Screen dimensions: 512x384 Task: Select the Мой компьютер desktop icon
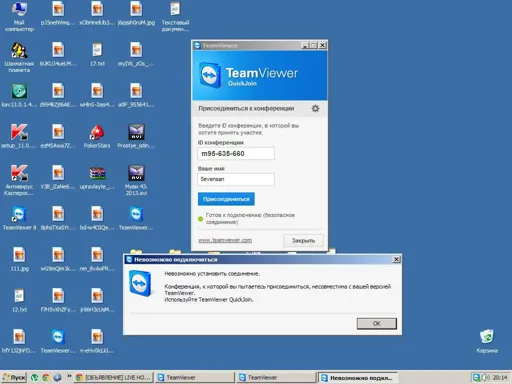(19, 17)
